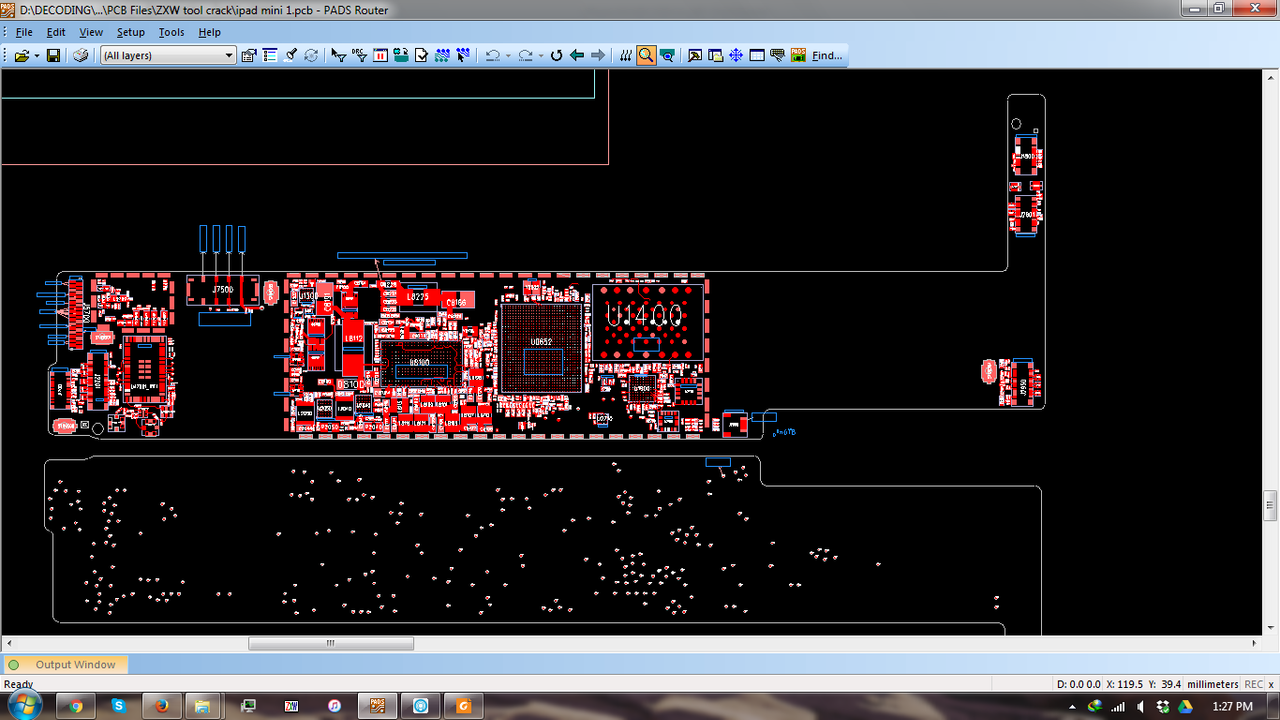Open the Setup menu
Screen dimensions: 1280x720
(x=131, y=32)
